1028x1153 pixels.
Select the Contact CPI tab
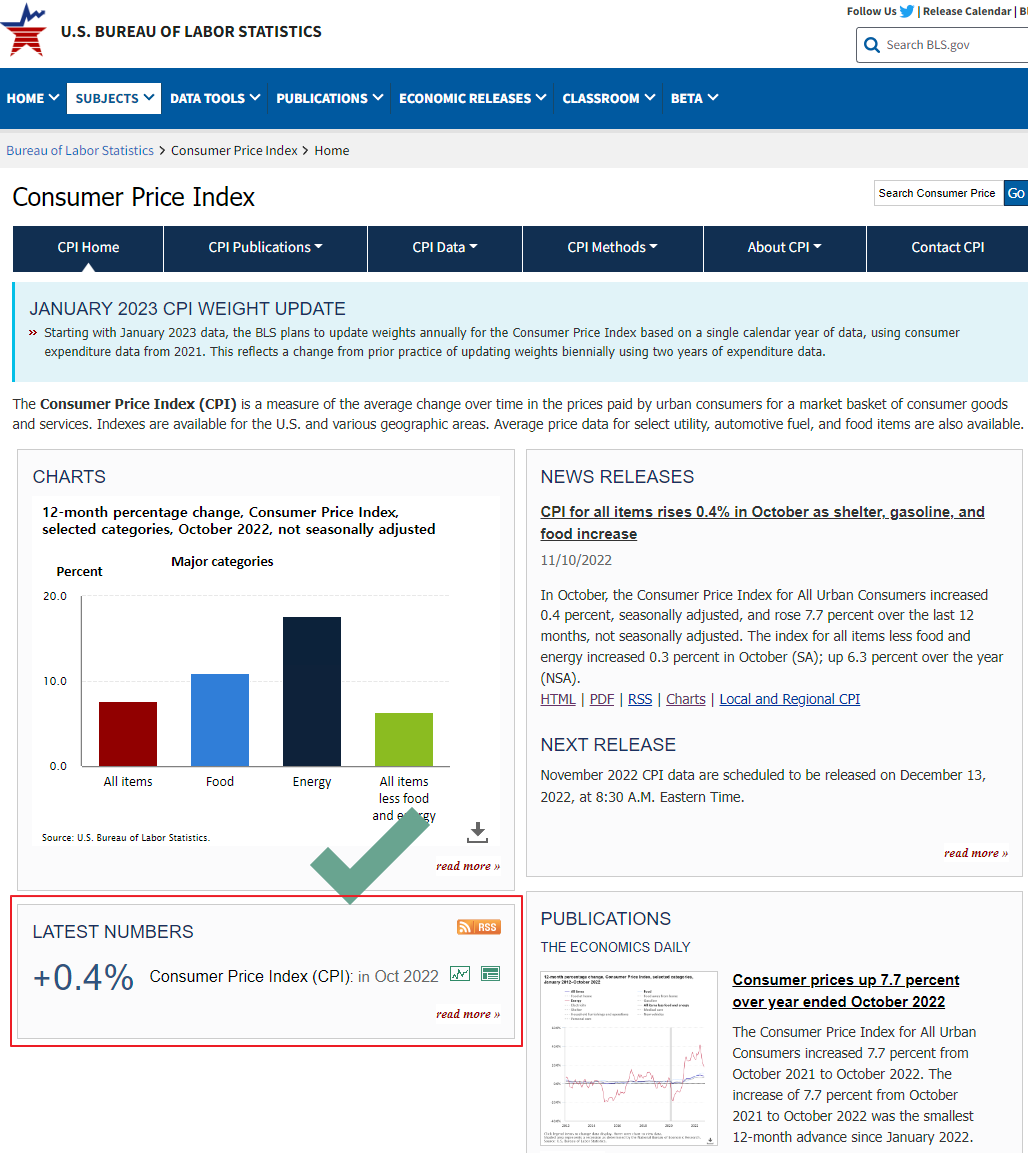(947, 248)
